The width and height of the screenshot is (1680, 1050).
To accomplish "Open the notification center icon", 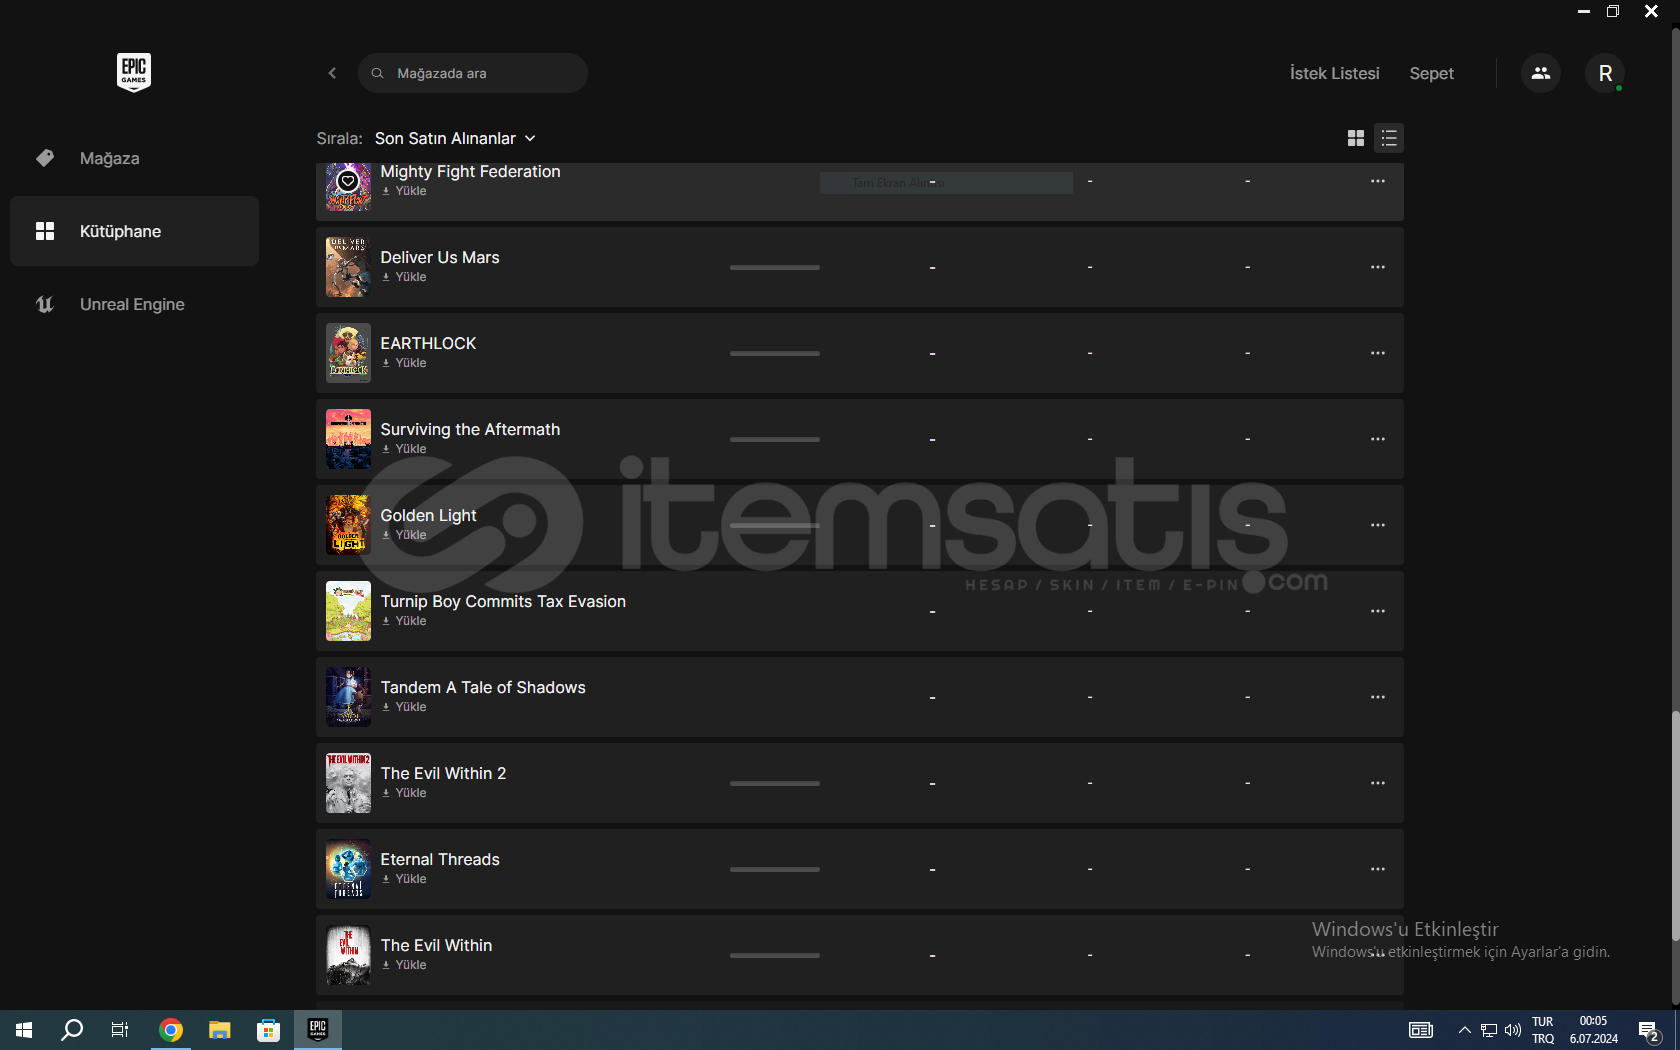I will click(x=1650, y=1030).
